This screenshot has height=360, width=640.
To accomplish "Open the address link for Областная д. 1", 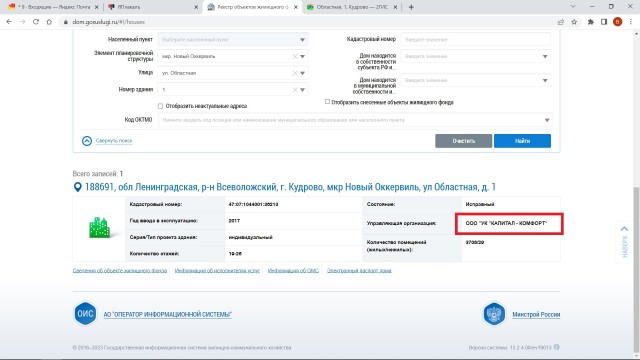I will [290, 187].
